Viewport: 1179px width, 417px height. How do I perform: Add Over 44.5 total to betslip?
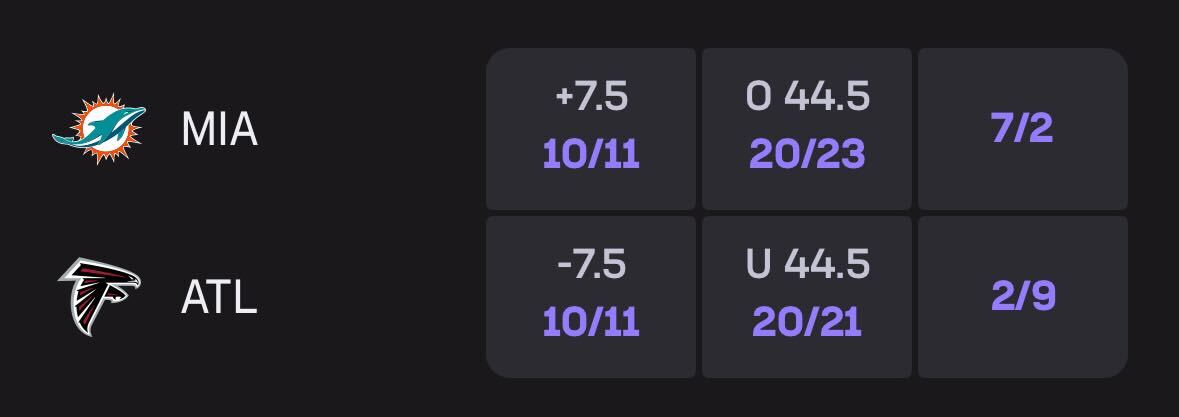[807, 129]
